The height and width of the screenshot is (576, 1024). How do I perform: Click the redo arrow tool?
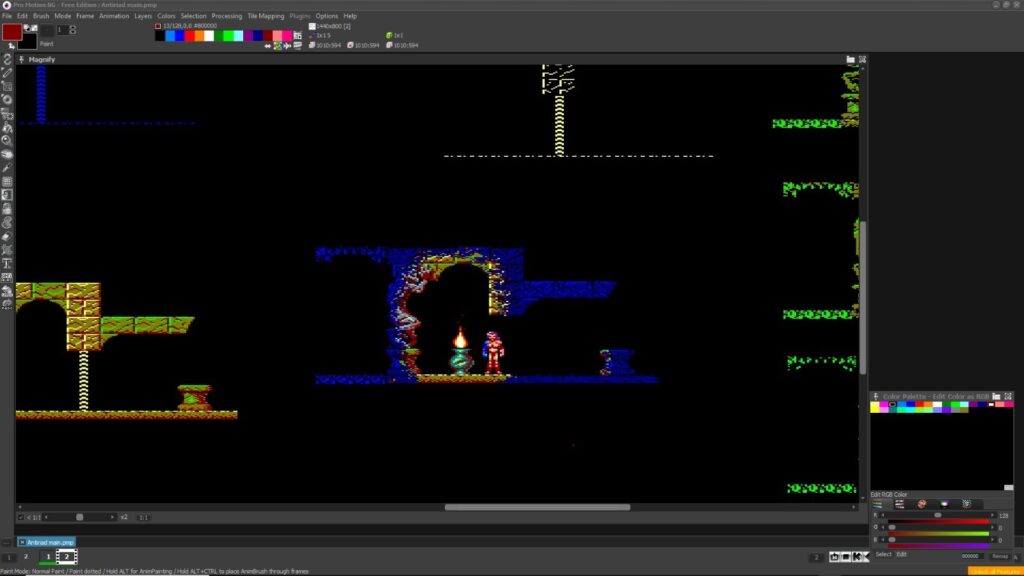[7, 303]
